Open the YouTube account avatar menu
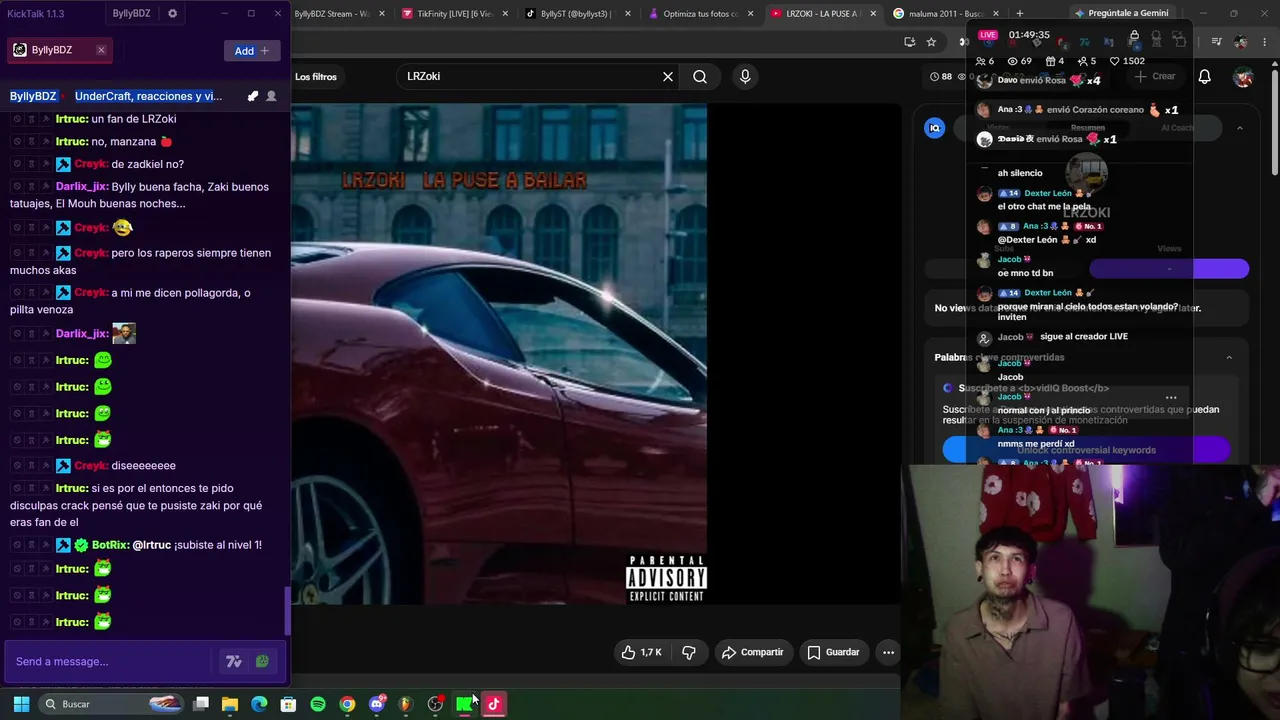Screen dimensions: 1280x720 (x=1243, y=77)
